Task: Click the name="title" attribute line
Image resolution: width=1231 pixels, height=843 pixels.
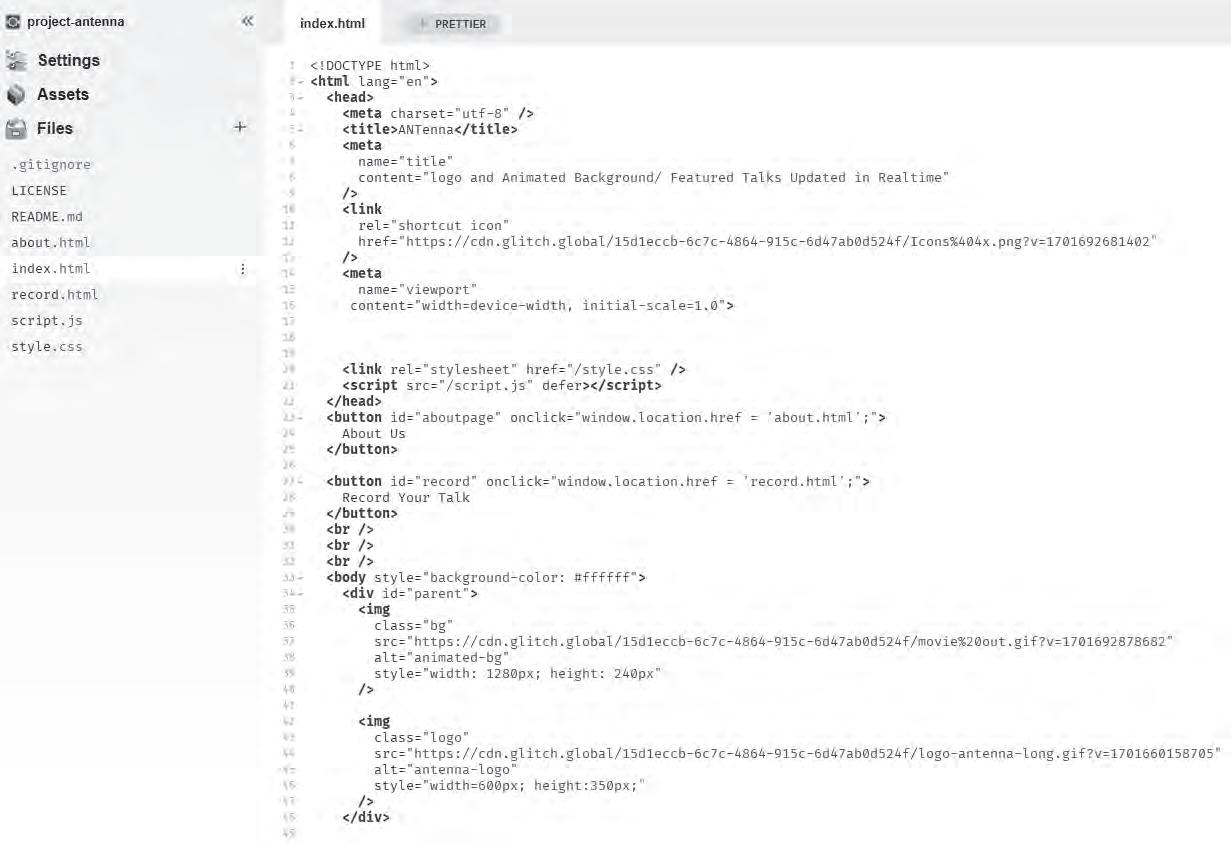Action: point(406,162)
